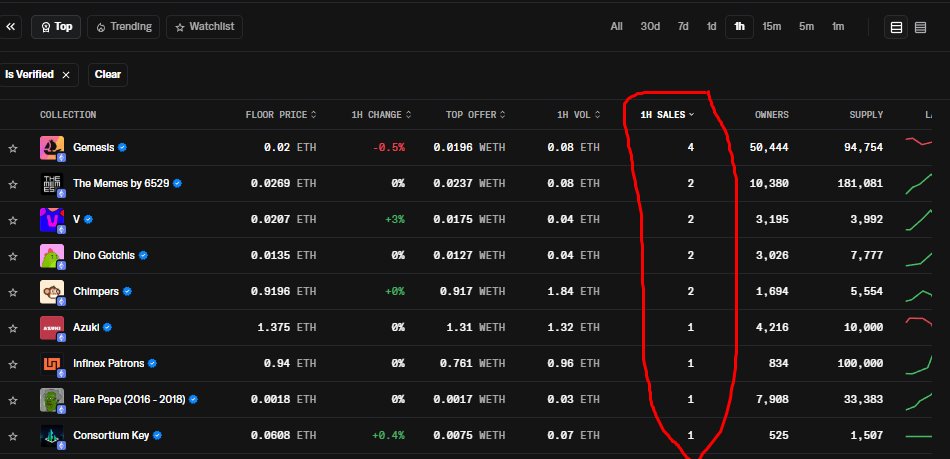Click Gemesis verified badge icon
Screen dimensions: 950x459
[x=122, y=147]
